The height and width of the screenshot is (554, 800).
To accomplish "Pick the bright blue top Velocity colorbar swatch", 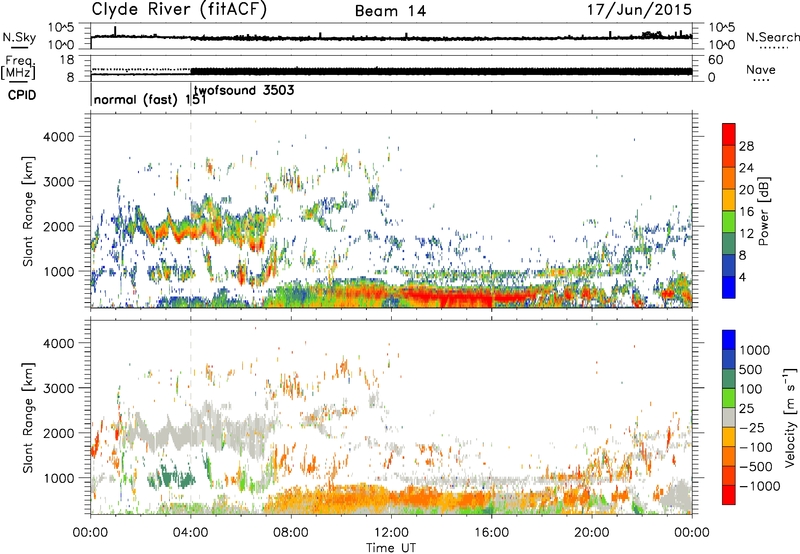I will click(729, 340).
